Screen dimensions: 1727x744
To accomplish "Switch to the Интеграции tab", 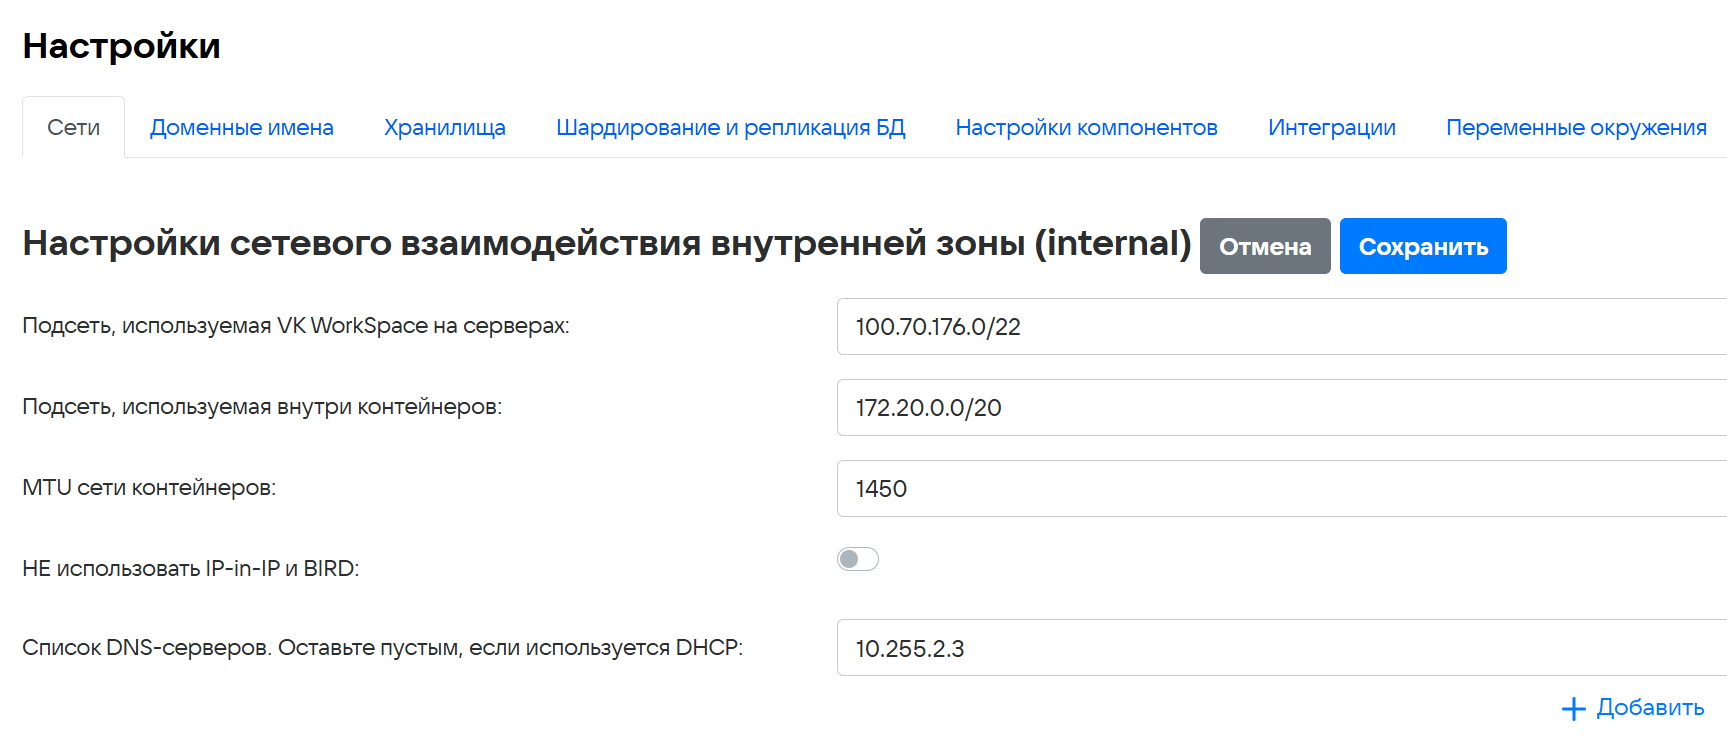I will [x=1331, y=128].
